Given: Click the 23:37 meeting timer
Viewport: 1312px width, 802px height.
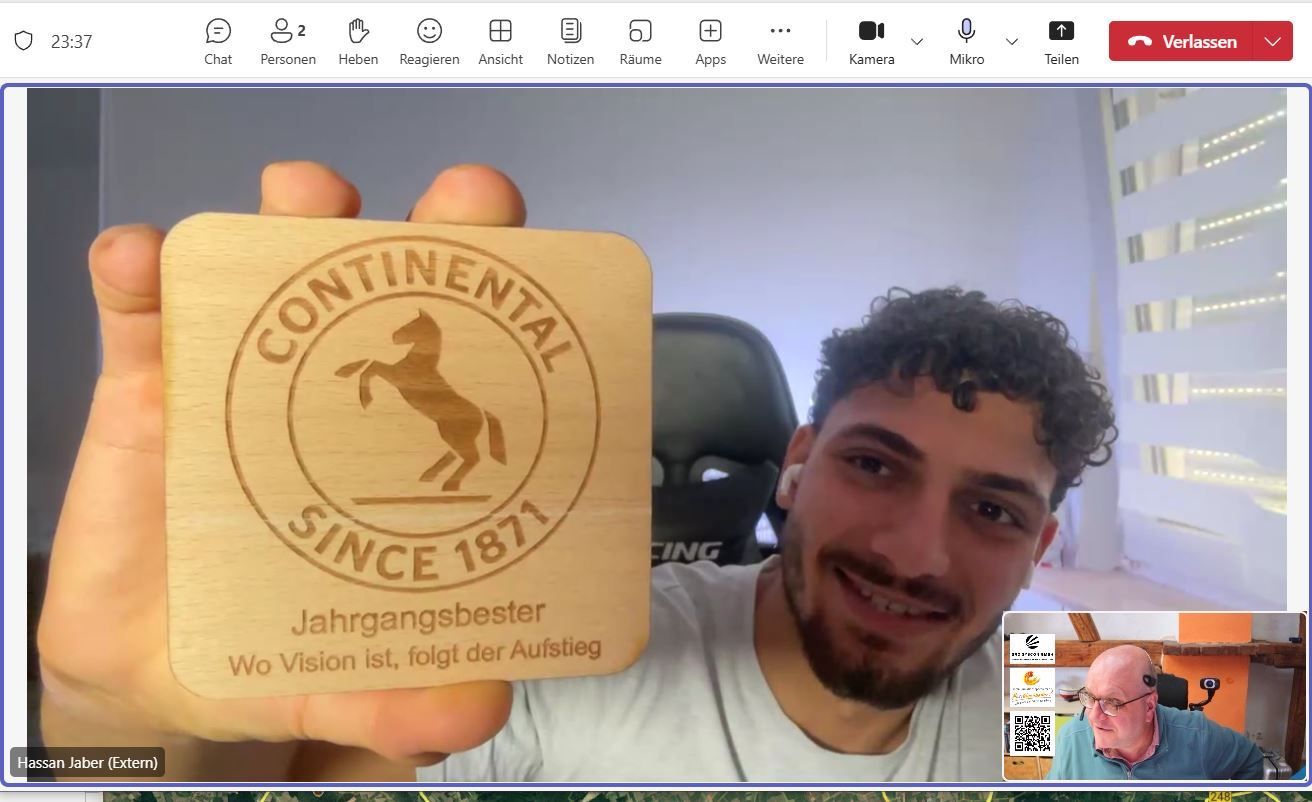Looking at the screenshot, I should pyautogui.click(x=72, y=42).
